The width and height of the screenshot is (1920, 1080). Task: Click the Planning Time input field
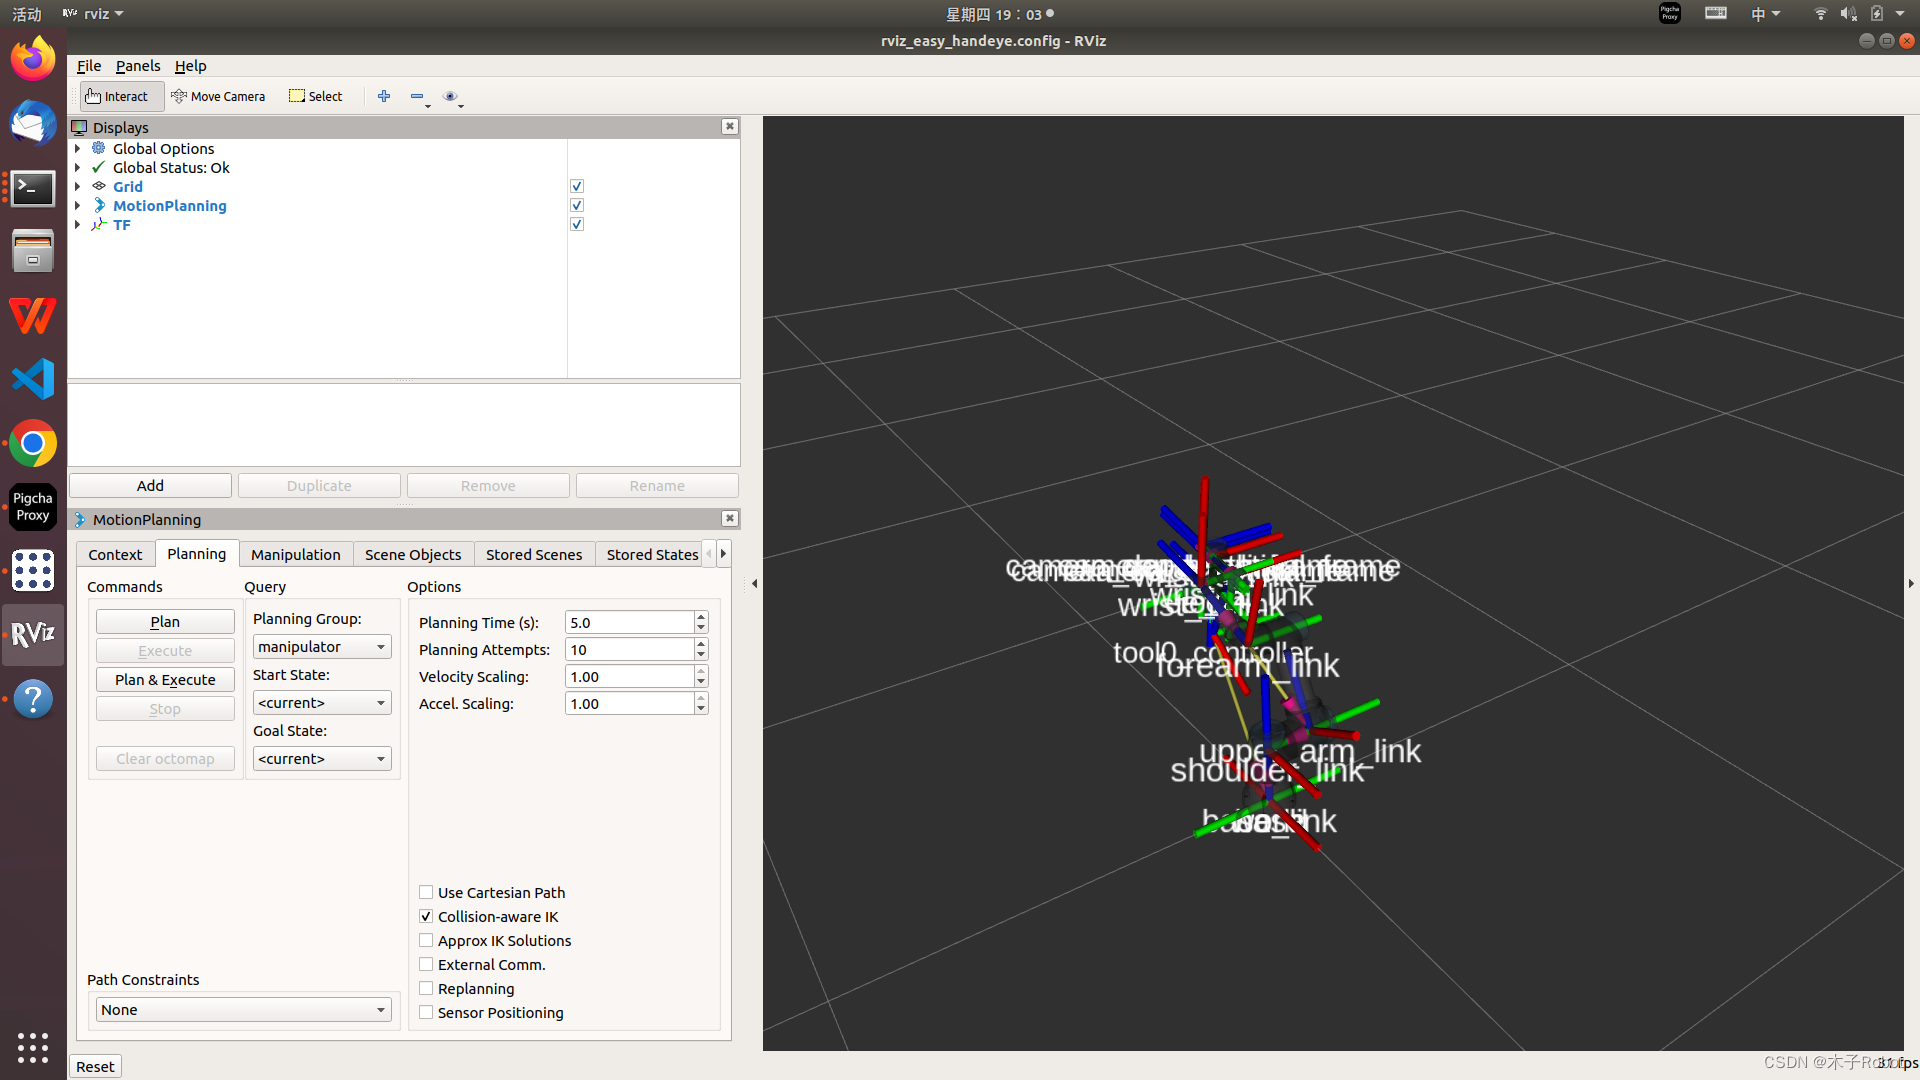[x=629, y=622]
